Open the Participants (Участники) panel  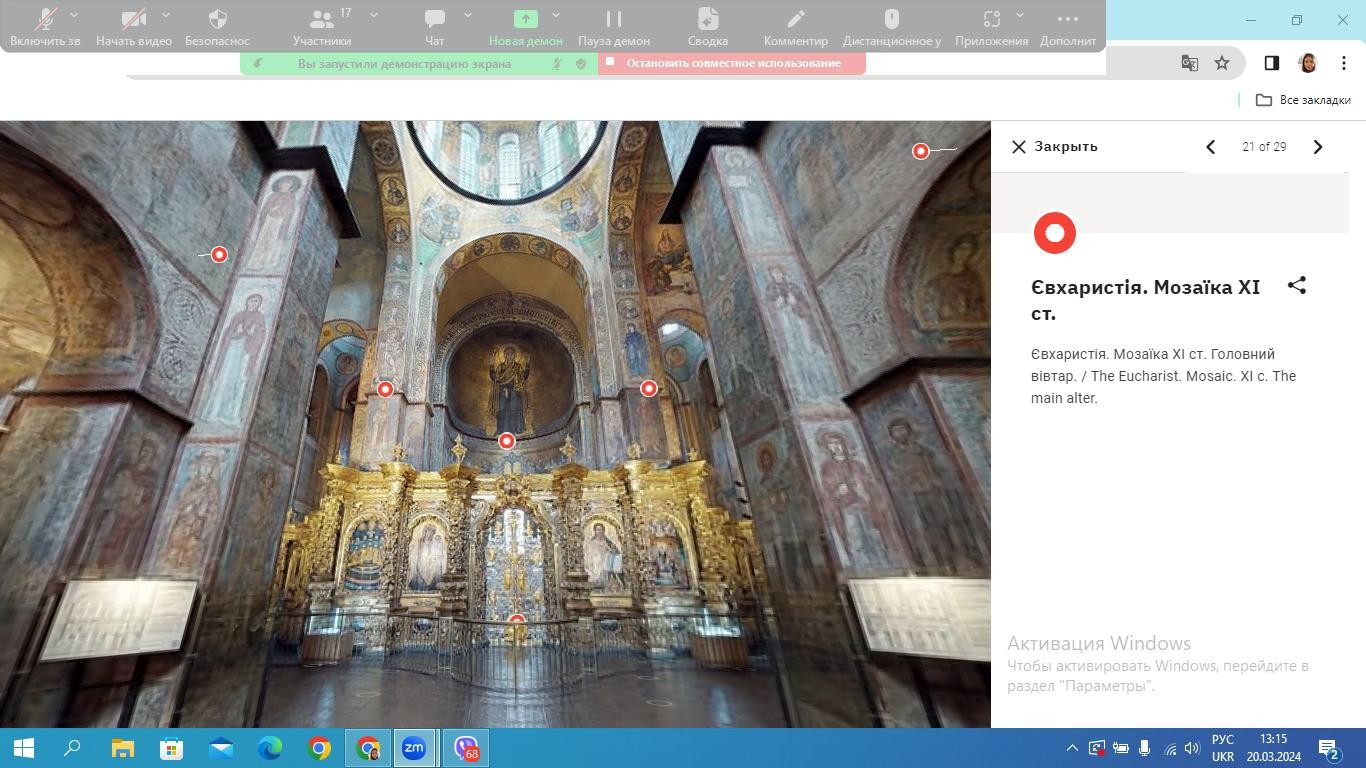[321, 26]
